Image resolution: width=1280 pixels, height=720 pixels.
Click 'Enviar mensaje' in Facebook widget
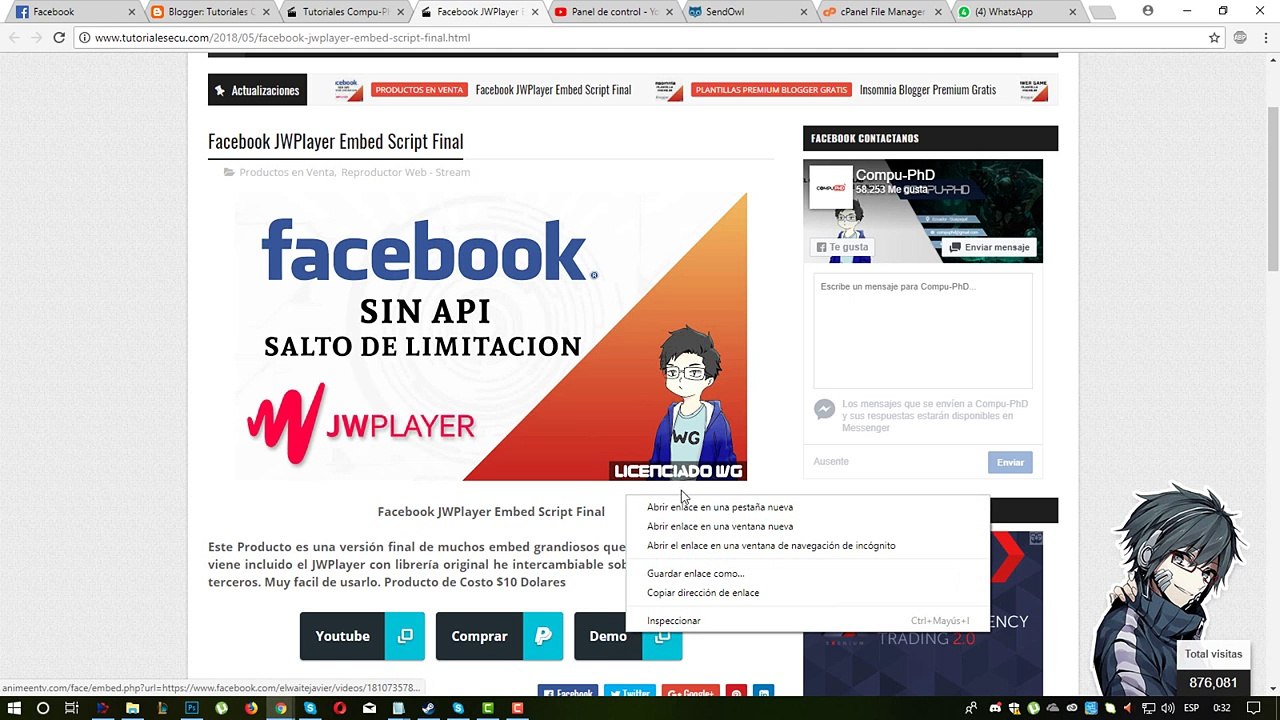989,247
